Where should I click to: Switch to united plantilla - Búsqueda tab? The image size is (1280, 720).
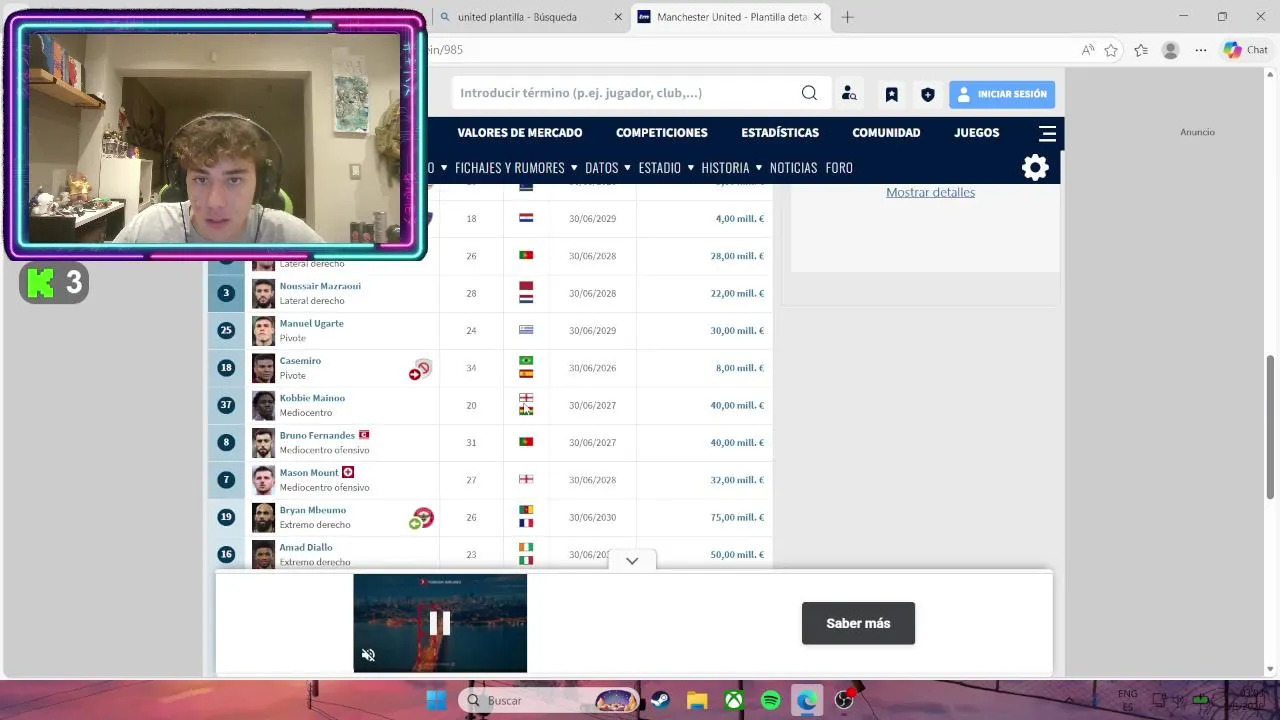coord(530,17)
